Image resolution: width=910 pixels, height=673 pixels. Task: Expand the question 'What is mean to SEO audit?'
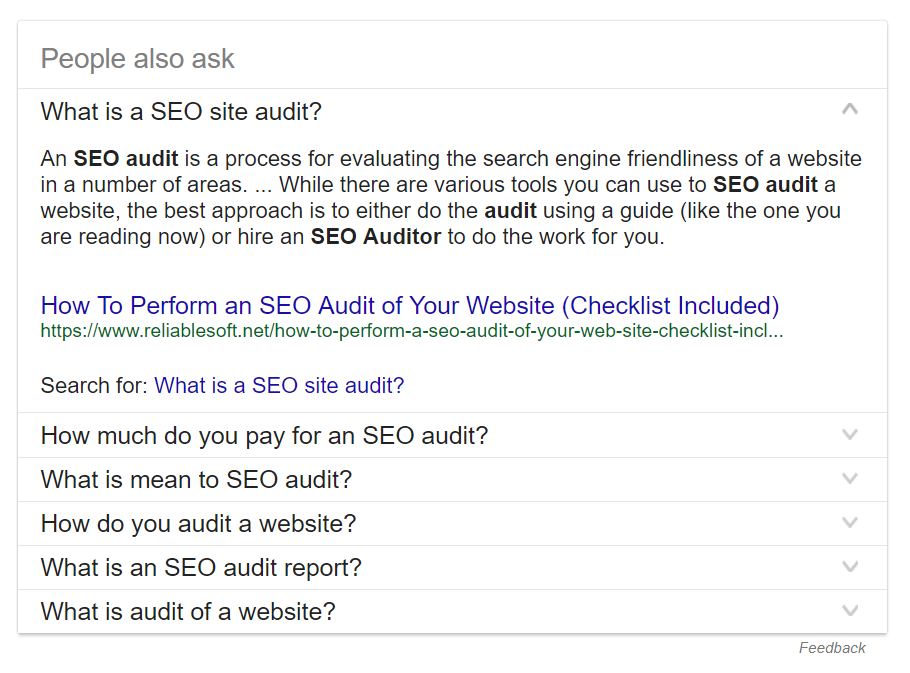(x=196, y=480)
